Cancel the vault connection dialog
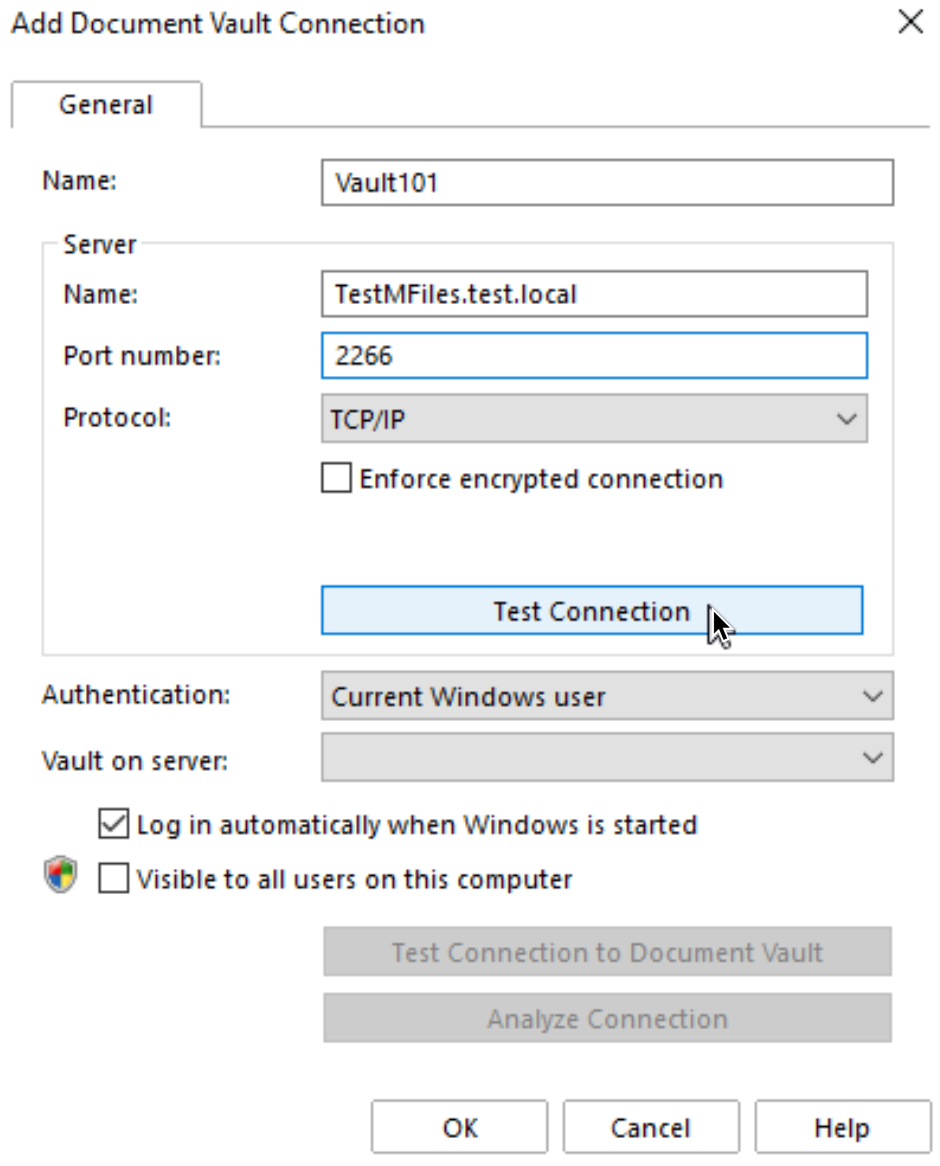This screenshot has height=1166, width=940. tap(651, 1127)
